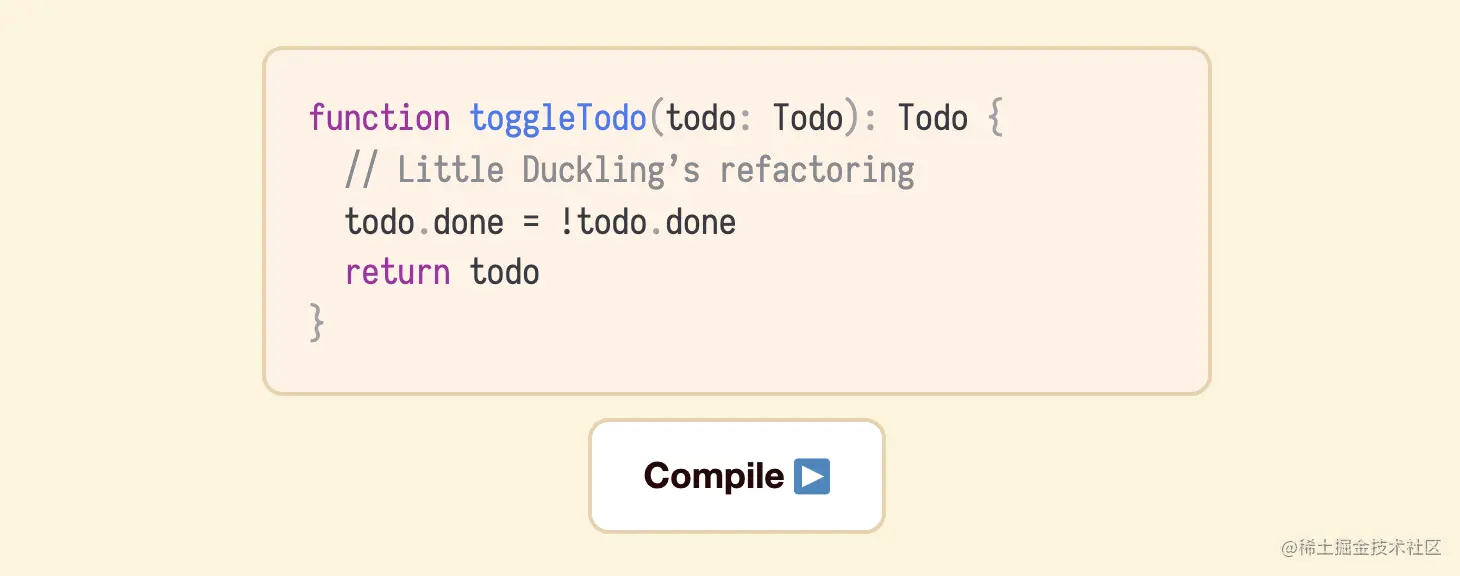Click 'todo' after the return keyword
1460x576 pixels.
coord(505,272)
